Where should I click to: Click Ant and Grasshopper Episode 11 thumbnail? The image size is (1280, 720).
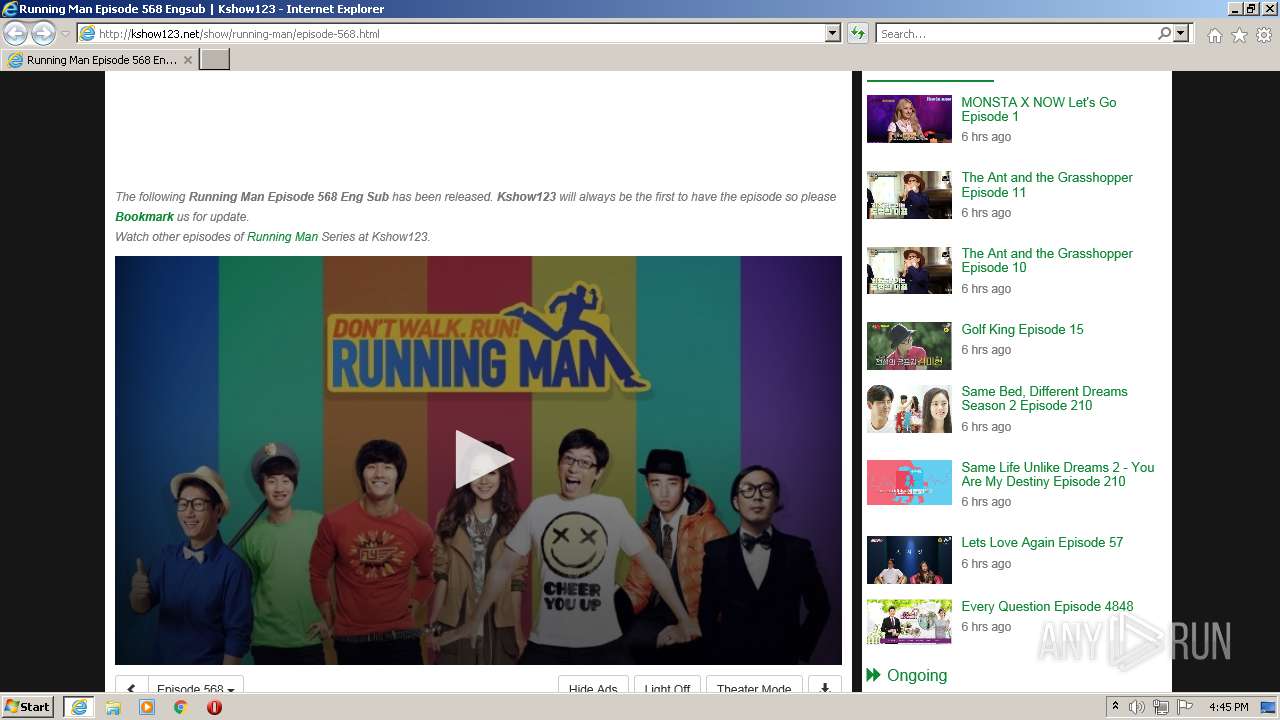[x=909, y=195]
